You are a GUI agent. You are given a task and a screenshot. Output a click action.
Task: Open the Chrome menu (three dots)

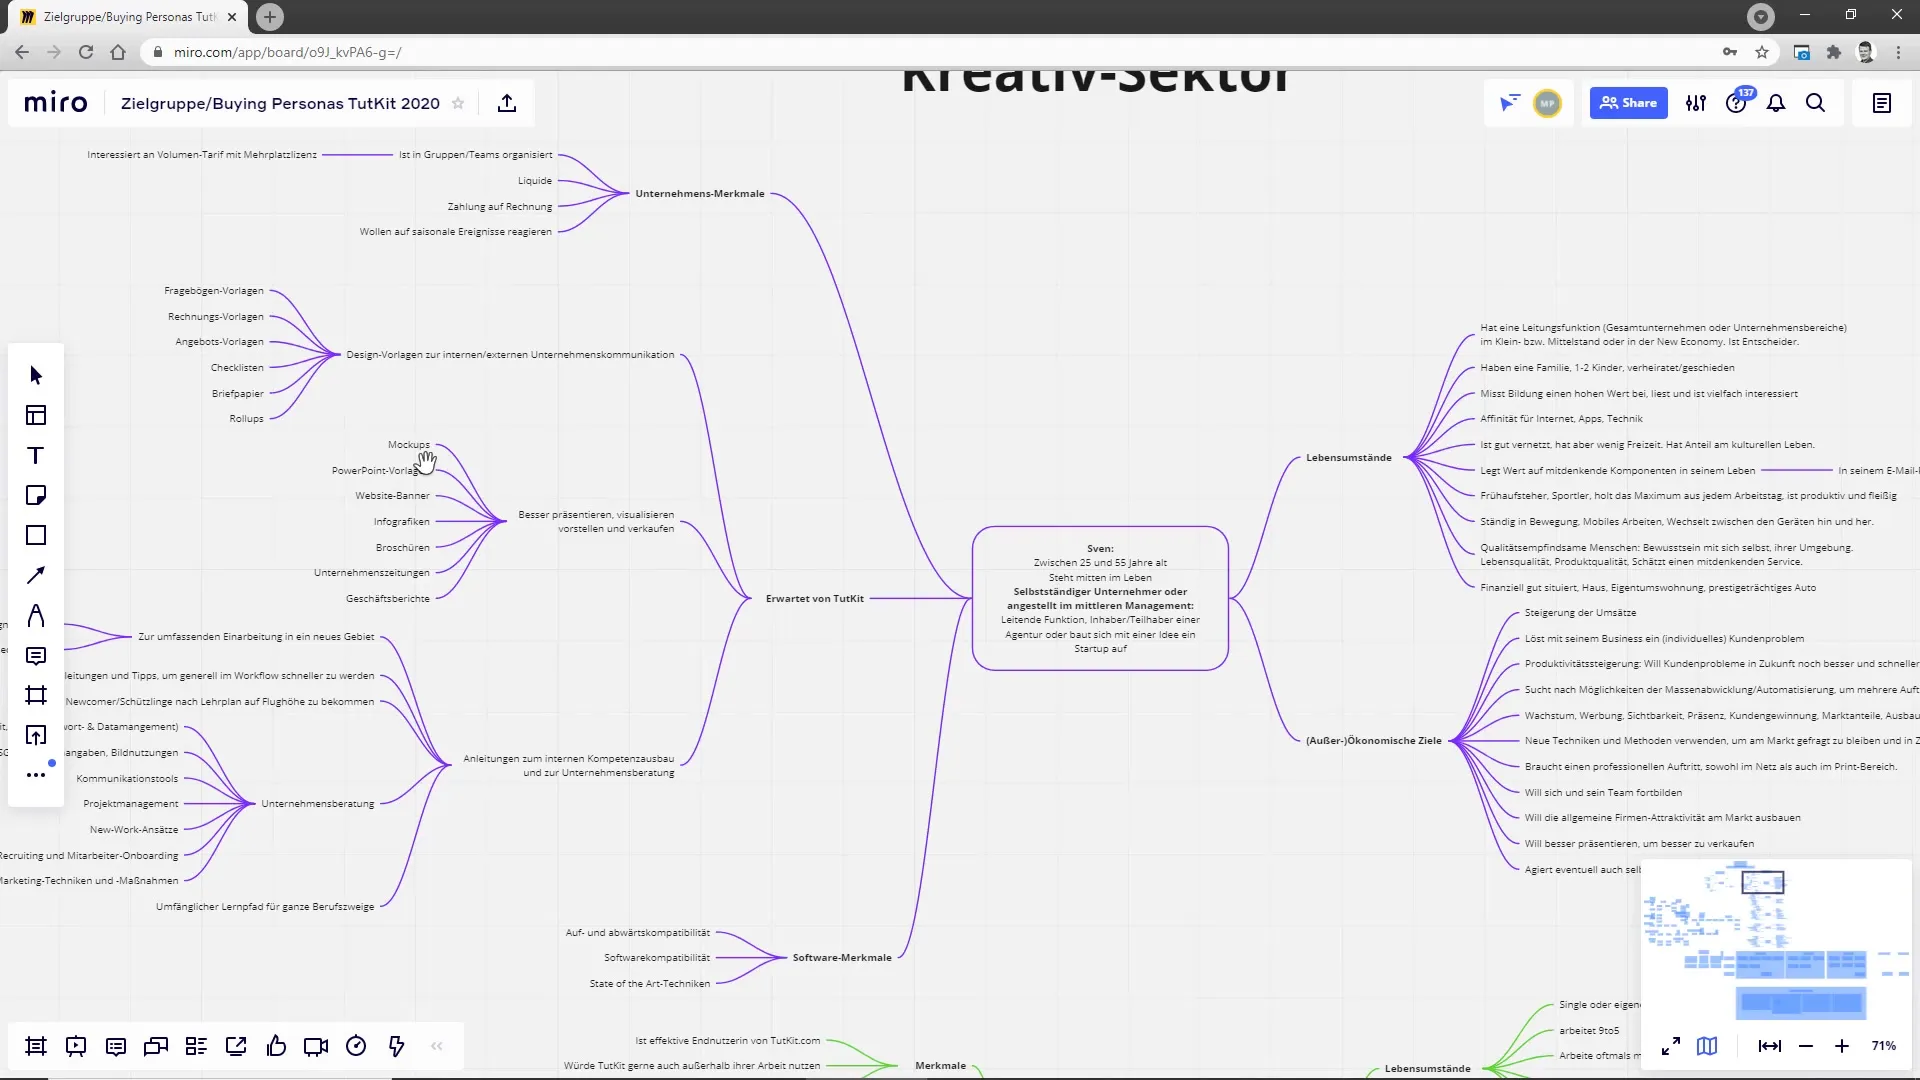tap(1898, 52)
